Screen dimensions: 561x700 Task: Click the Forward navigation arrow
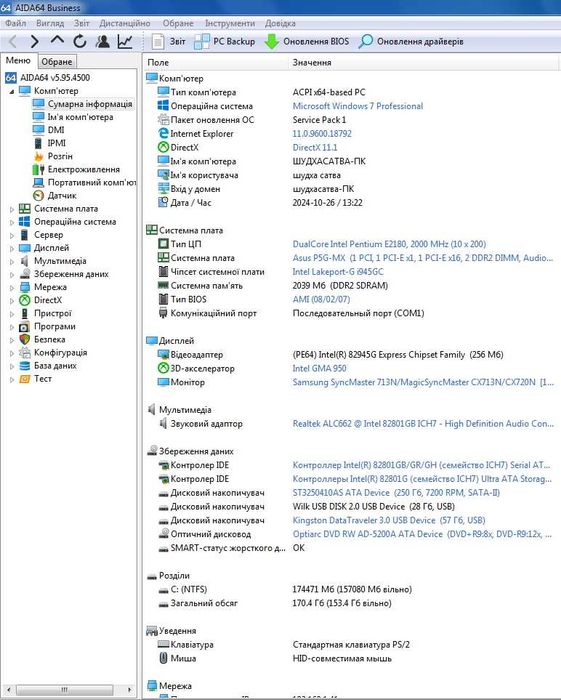[x=34, y=42]
